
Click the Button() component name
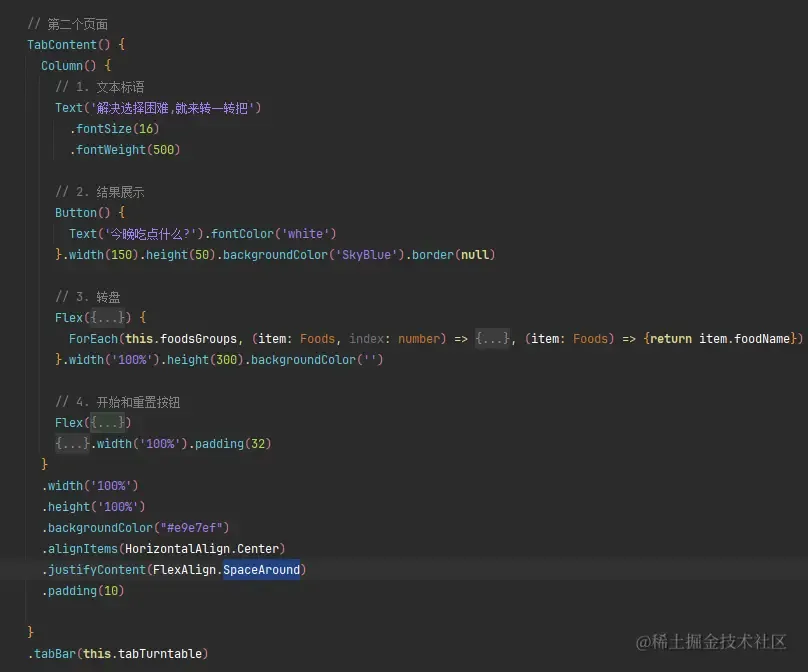point(76,212)
